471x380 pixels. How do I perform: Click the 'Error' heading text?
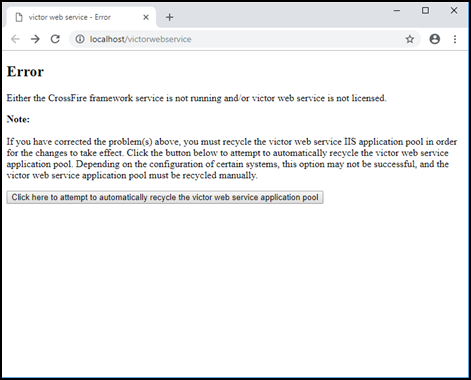pos(25,72)
